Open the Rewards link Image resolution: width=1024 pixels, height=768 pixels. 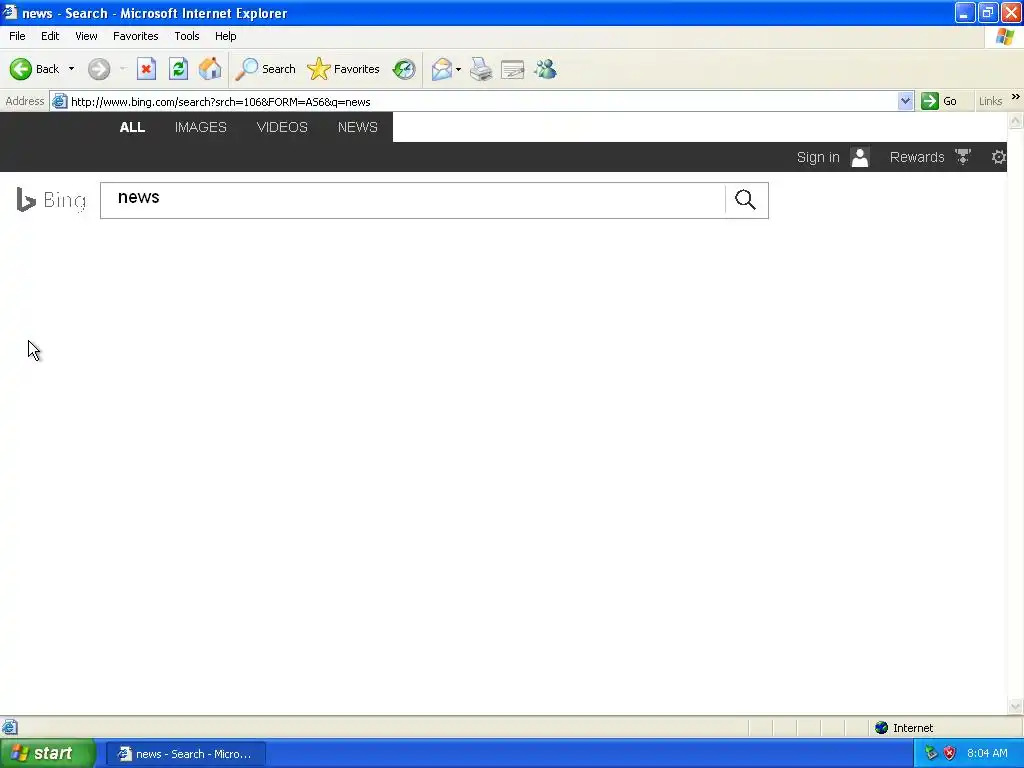(917, 157)
